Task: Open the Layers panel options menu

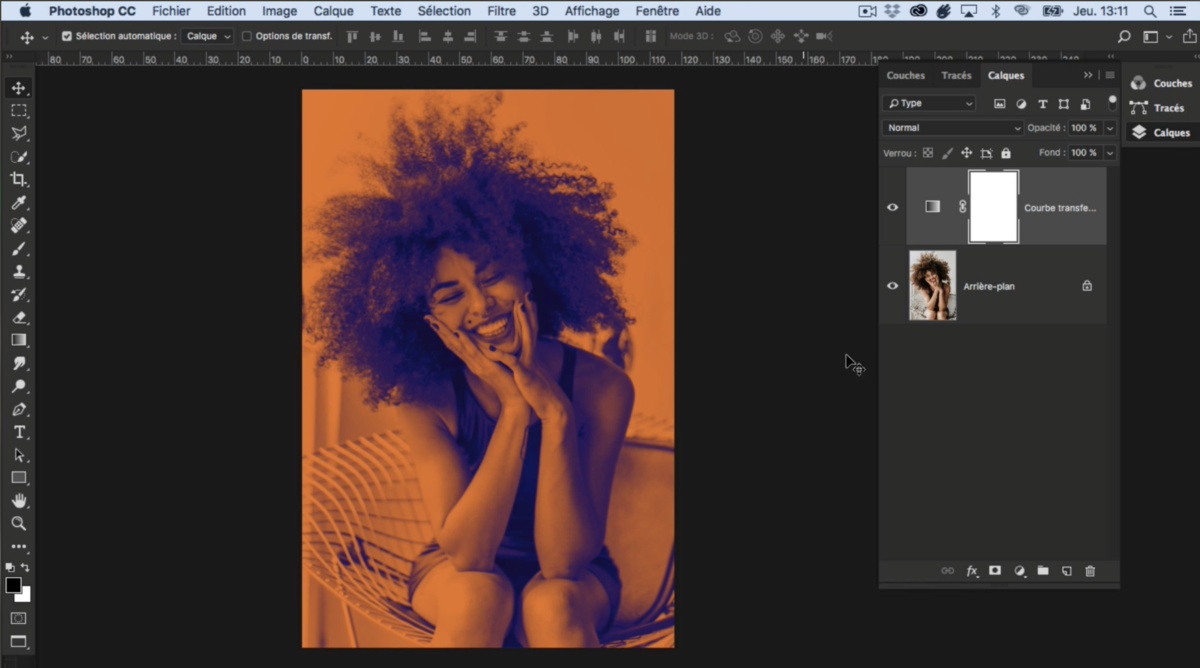Action: coord(1110,75)
